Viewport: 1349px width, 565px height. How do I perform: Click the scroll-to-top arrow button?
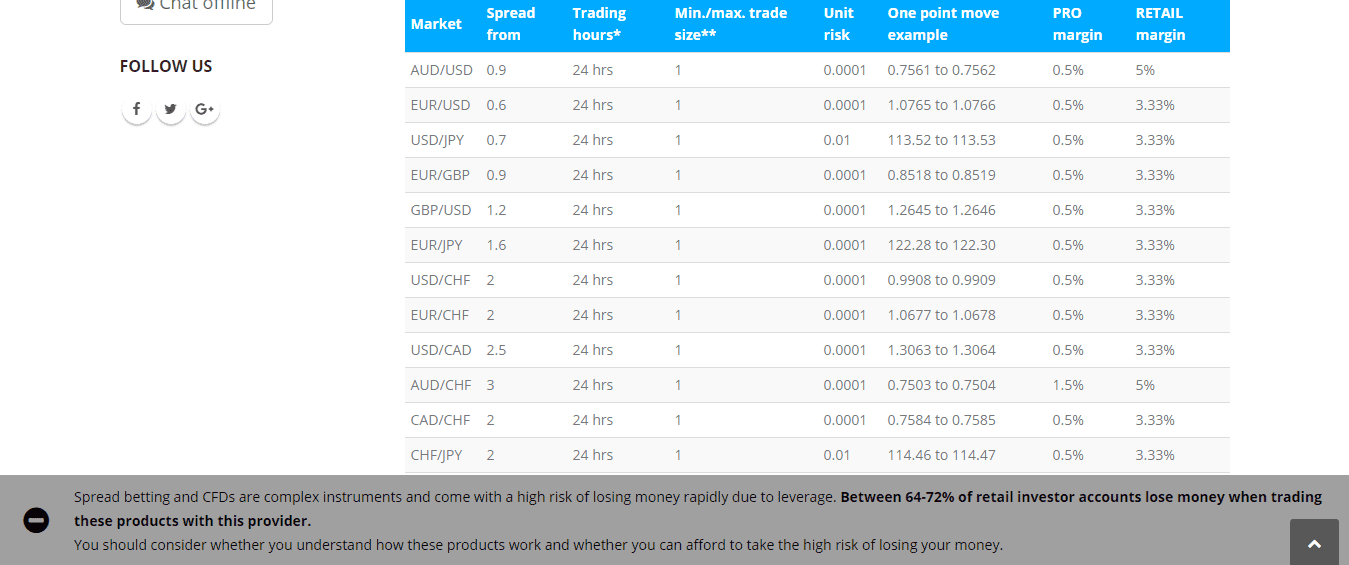(1314, 543)
